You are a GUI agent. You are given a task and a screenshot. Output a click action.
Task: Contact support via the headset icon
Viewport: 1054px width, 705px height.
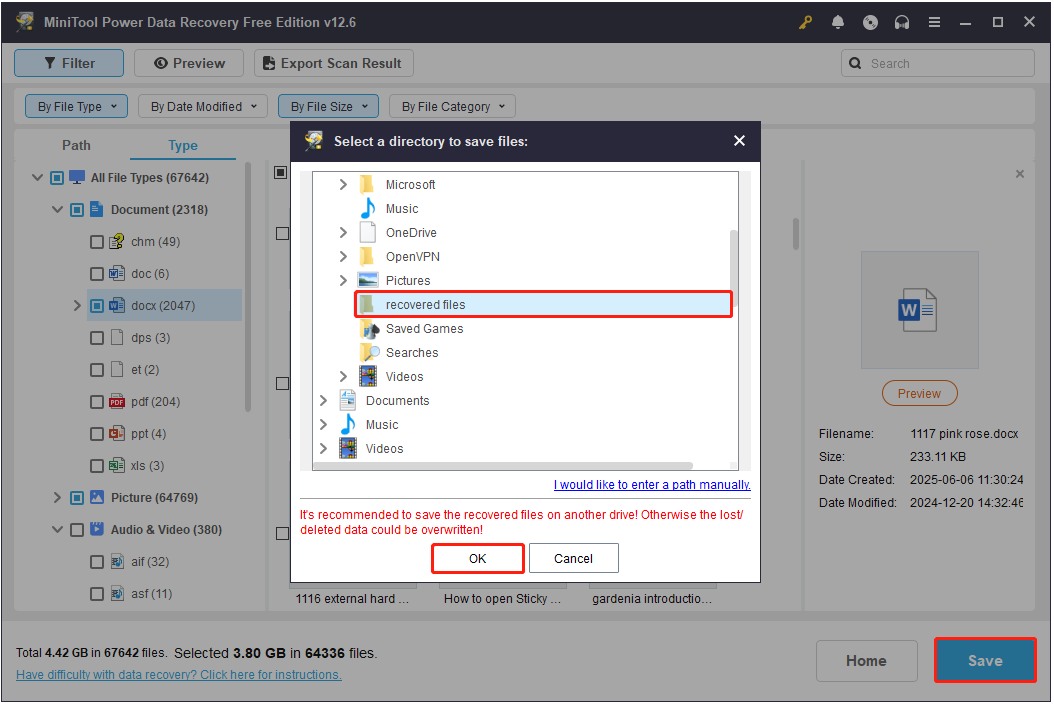[902, 21]
